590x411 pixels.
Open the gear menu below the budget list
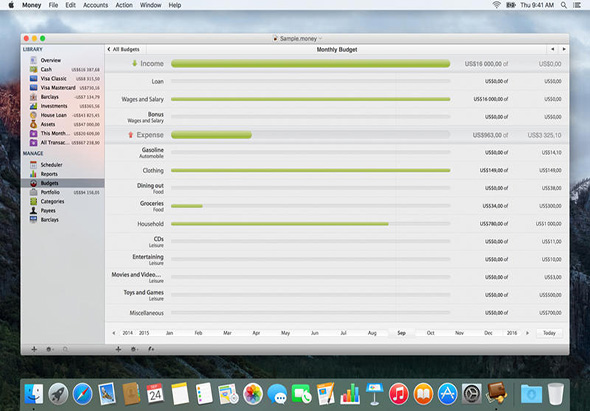click(134, 349)
